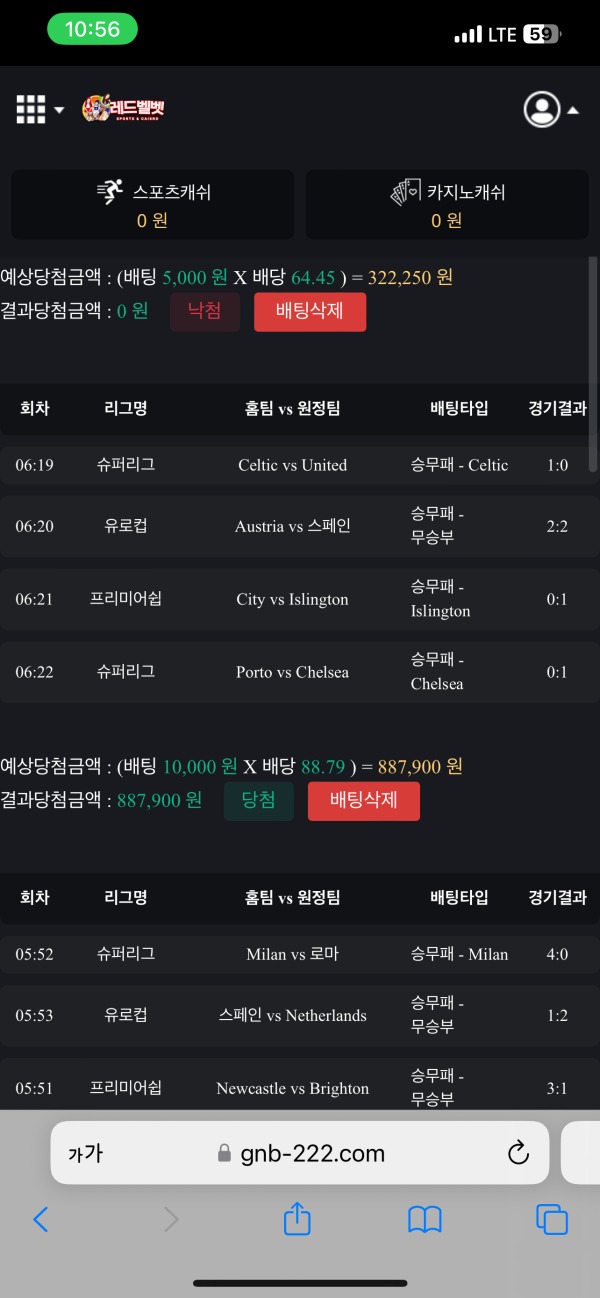600x1298 pixels.
Task: Open Safari bookmarks icon
Action: pyautogui.click(x=424, y=1220)
